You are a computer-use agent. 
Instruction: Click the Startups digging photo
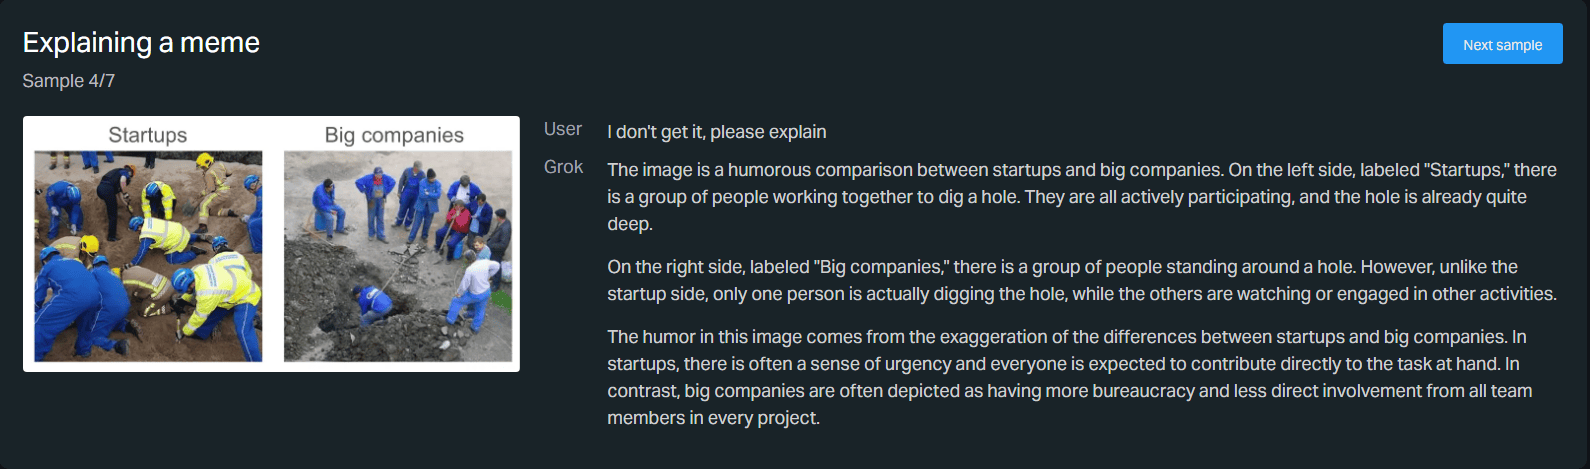click(x=148, y=256)
